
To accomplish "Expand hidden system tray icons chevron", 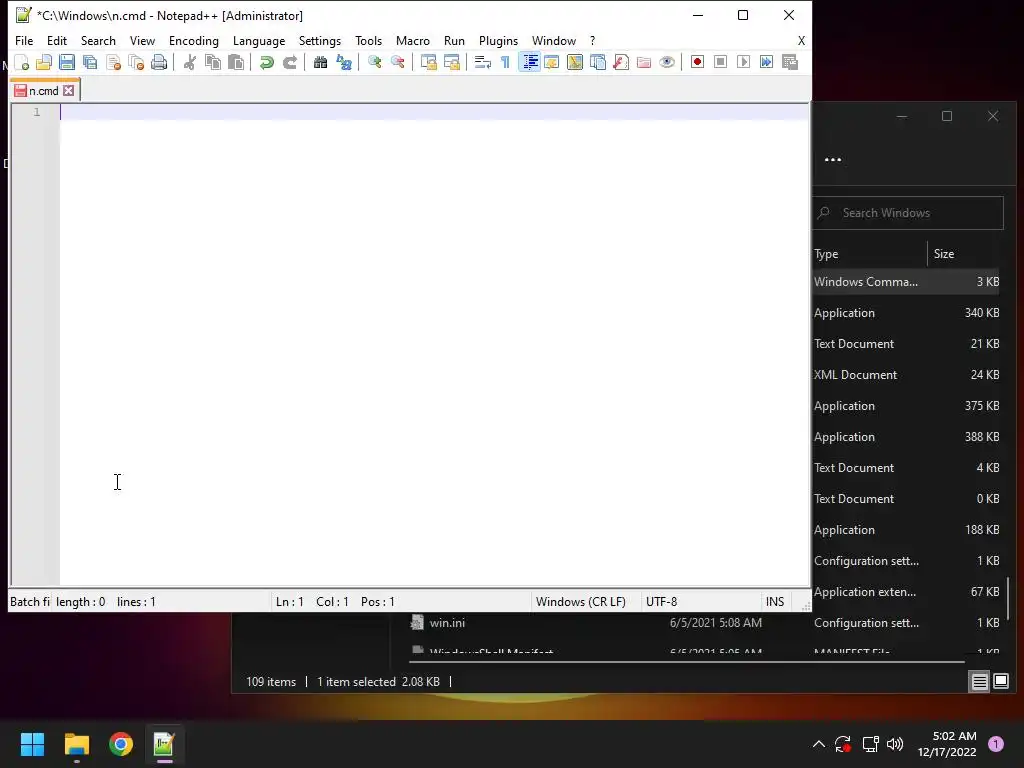I will (818, 744).
